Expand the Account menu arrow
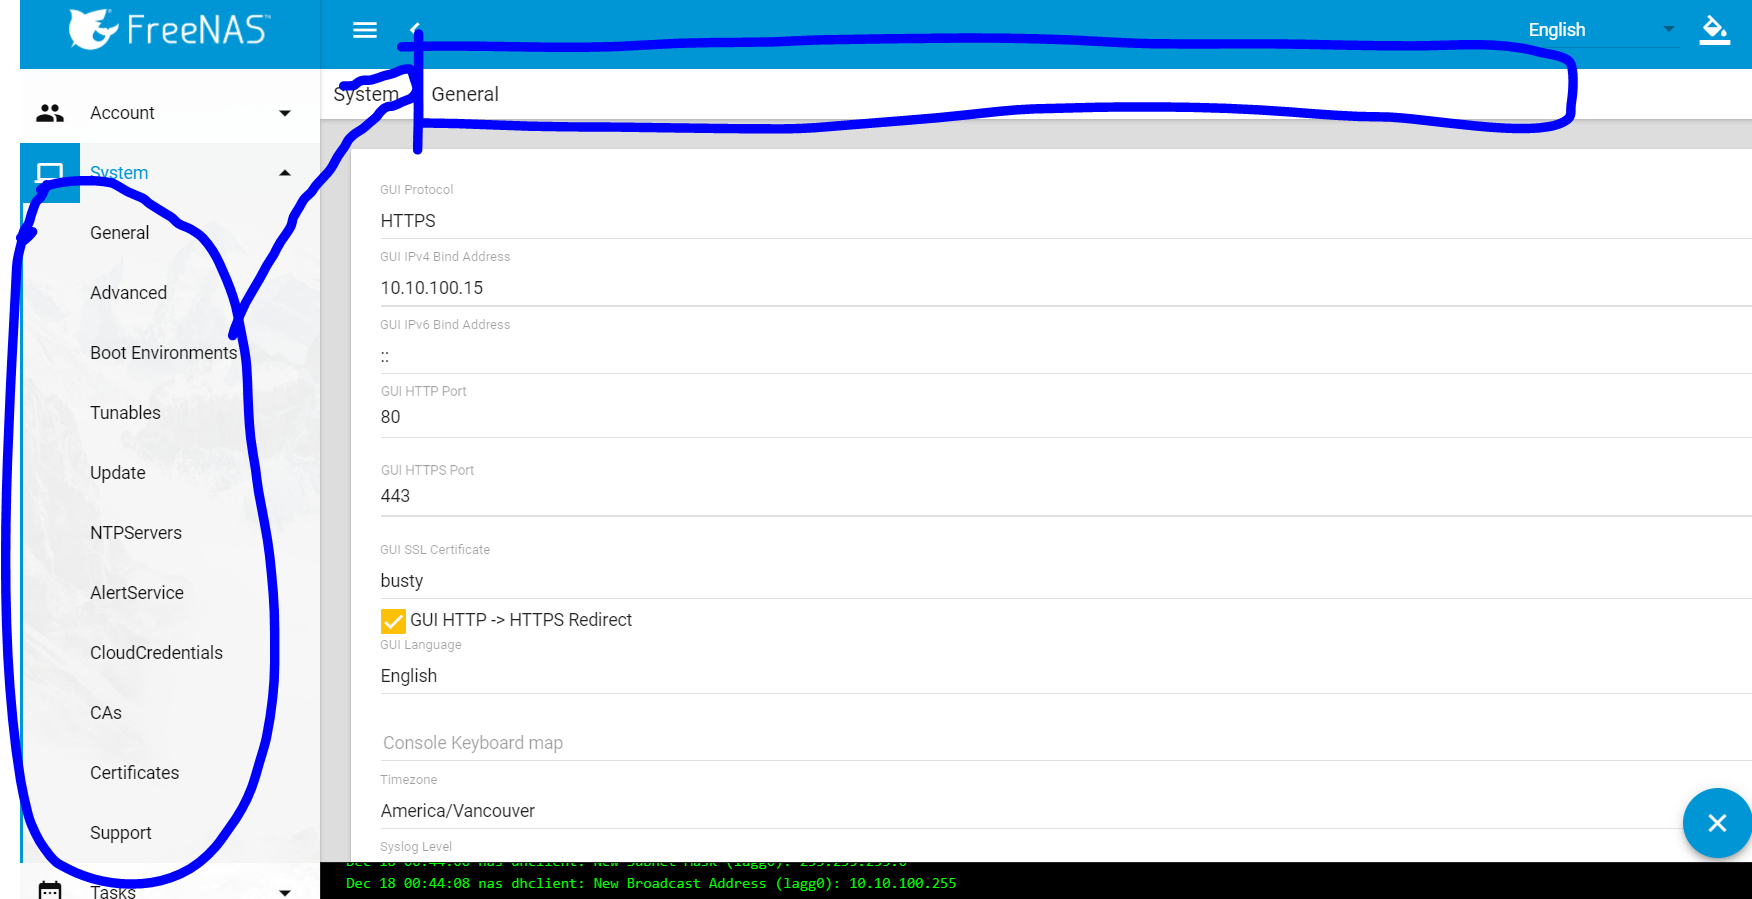This screenshot has width=1752, height=899. 285,113
